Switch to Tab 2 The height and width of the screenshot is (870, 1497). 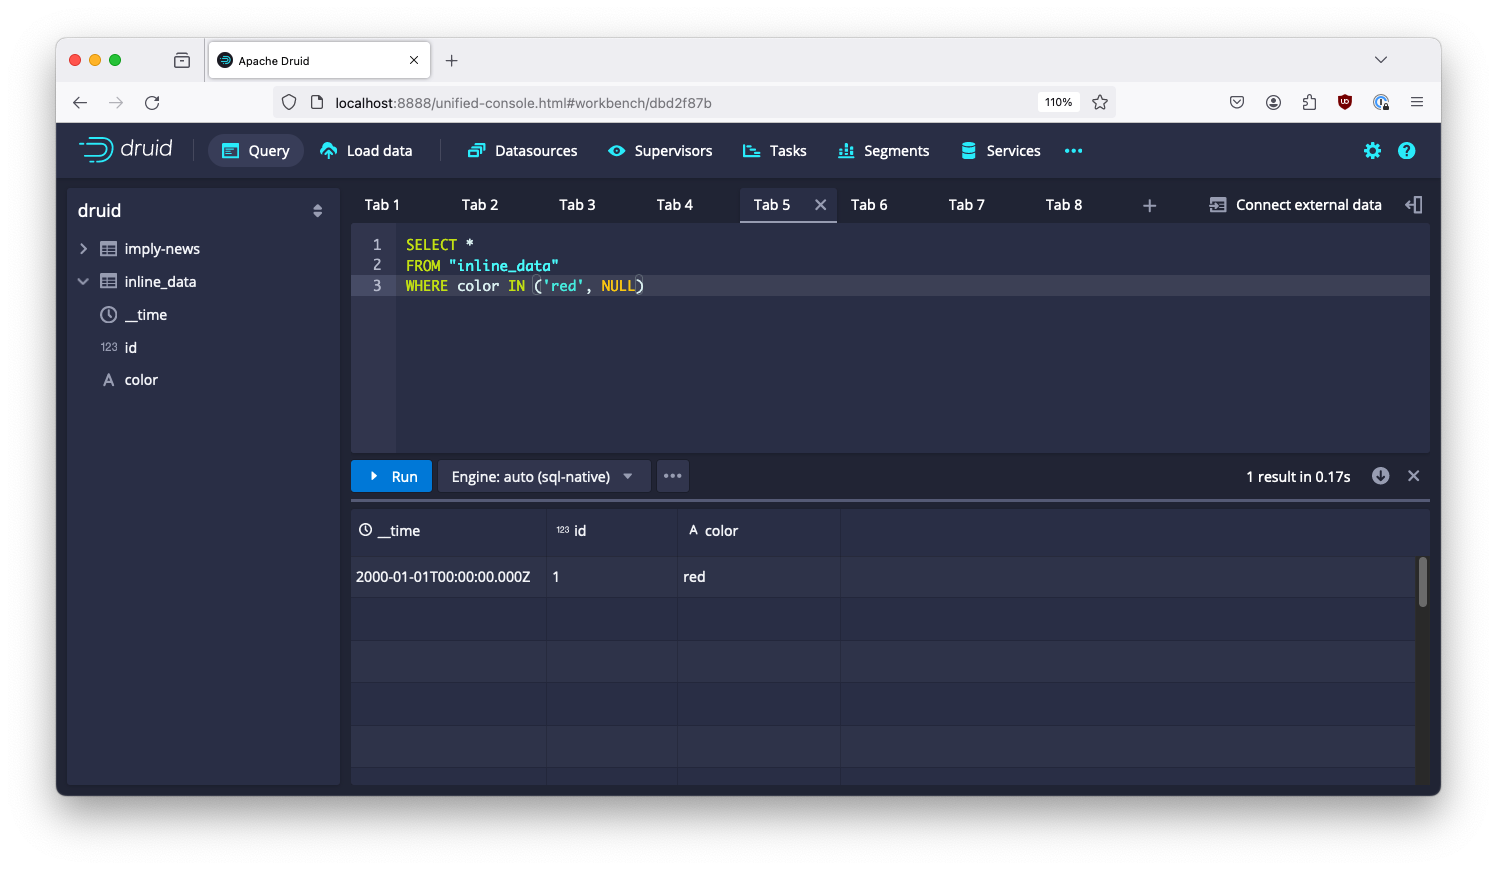coord(480,204)
